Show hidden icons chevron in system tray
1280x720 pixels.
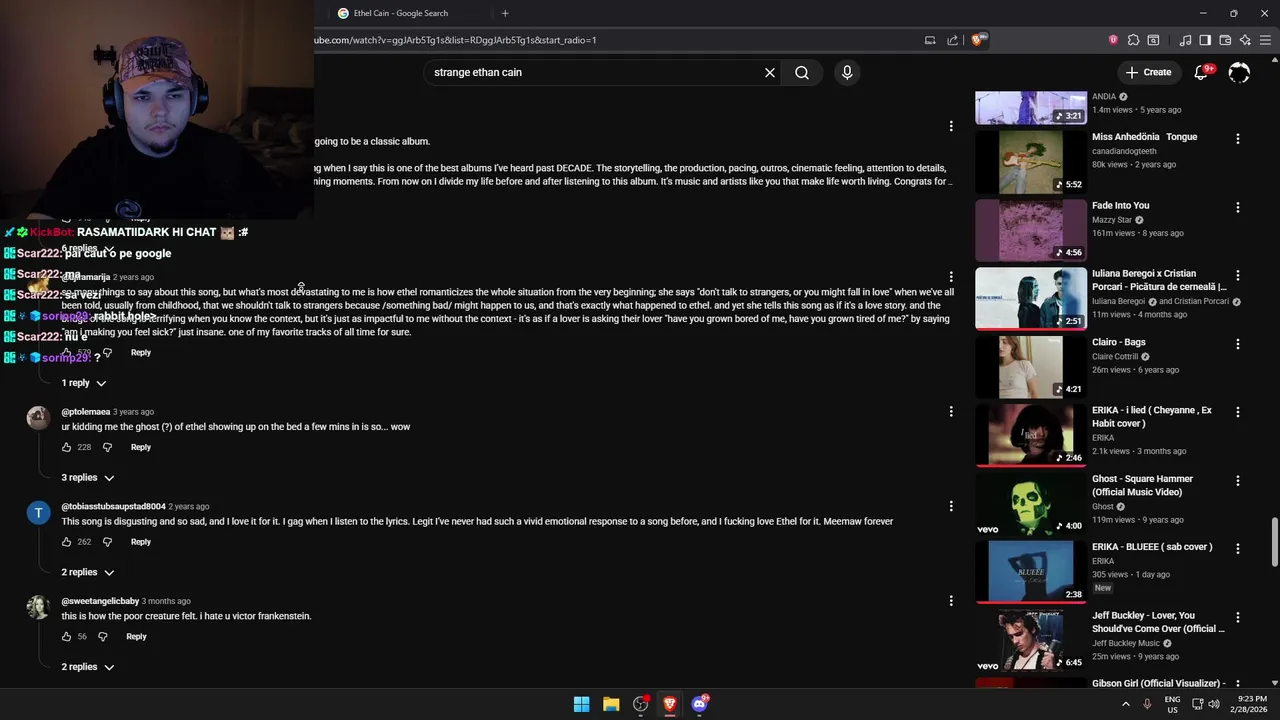(x=1125, y=704)
